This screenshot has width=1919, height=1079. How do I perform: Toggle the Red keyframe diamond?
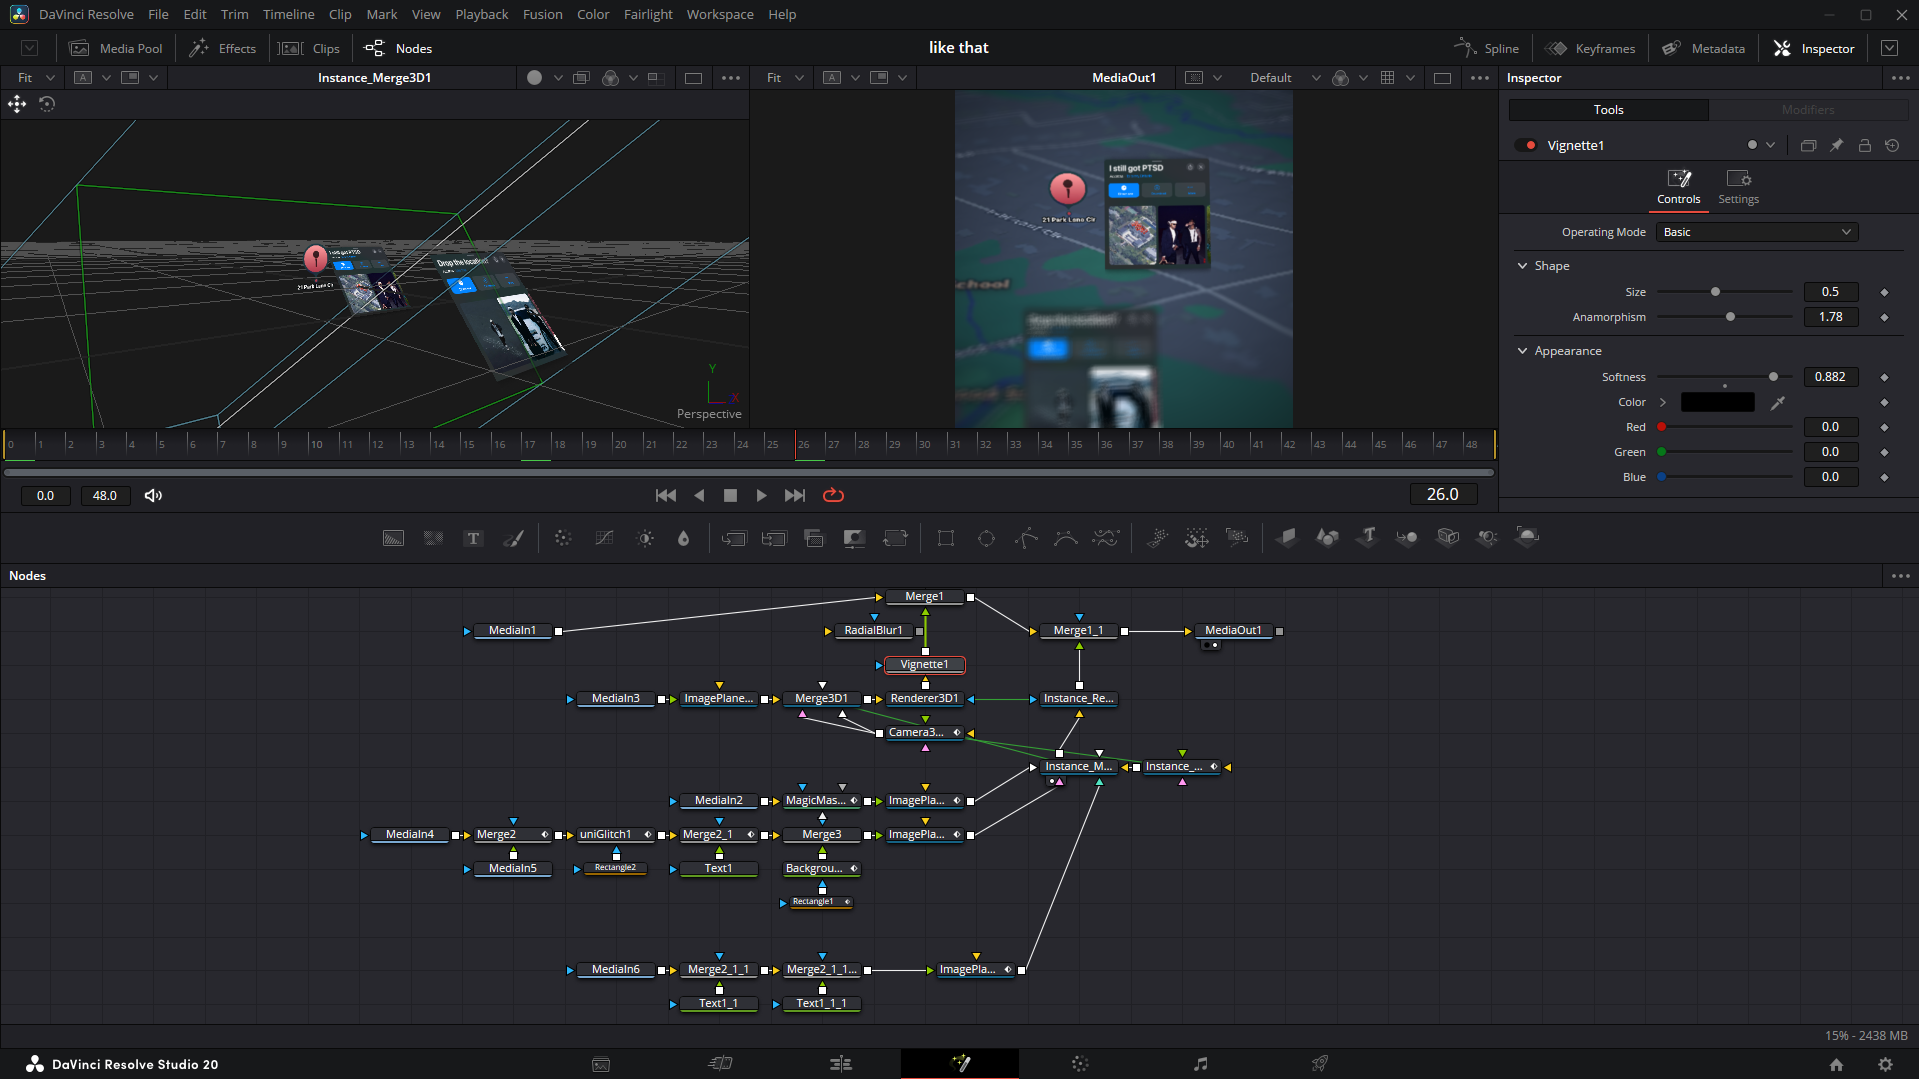[x=1884, y=427]
